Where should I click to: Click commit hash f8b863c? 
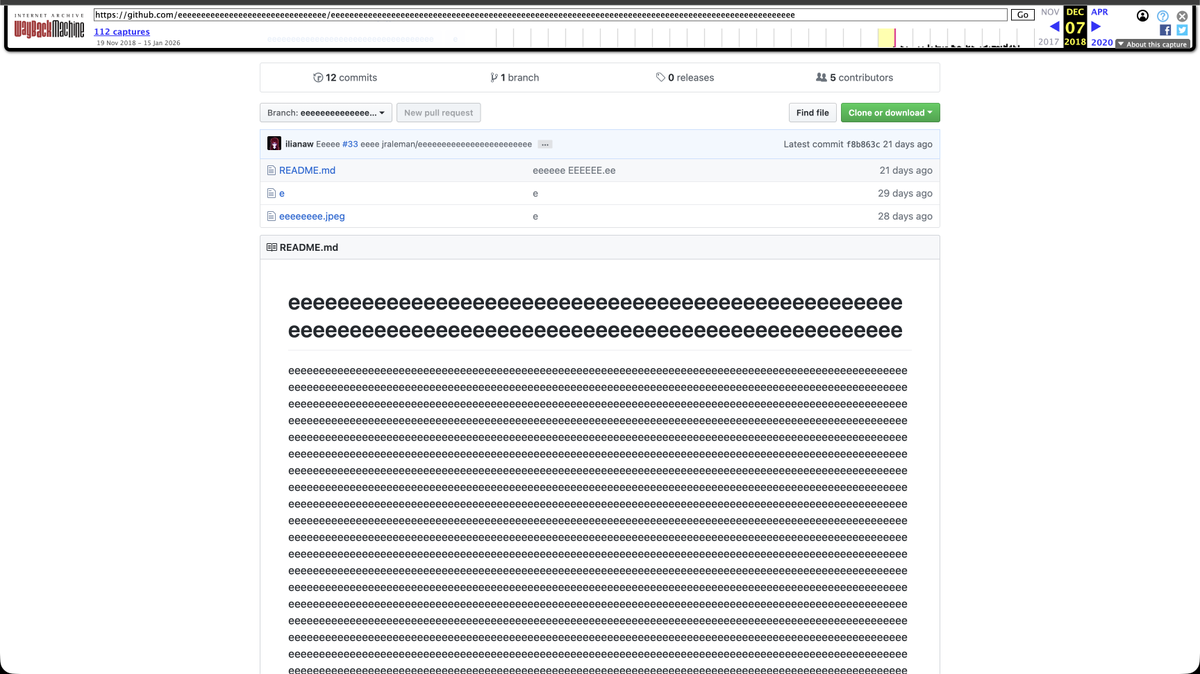click(x=863, y=144)
